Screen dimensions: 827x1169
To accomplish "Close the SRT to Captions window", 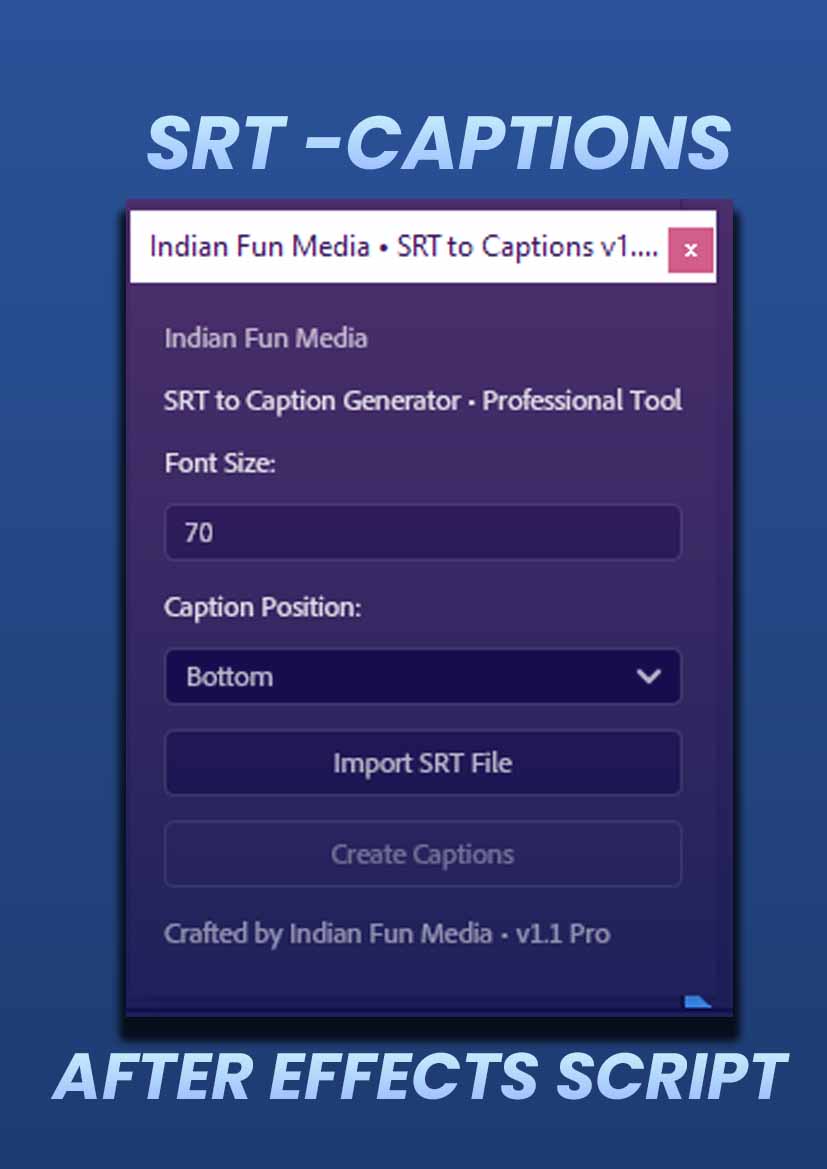I will point(690,251).
